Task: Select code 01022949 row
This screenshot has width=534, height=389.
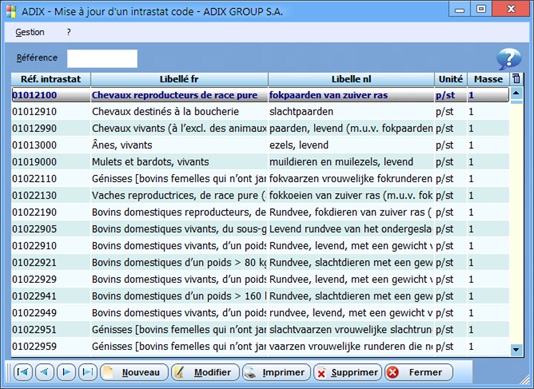Action: point(260,313)
